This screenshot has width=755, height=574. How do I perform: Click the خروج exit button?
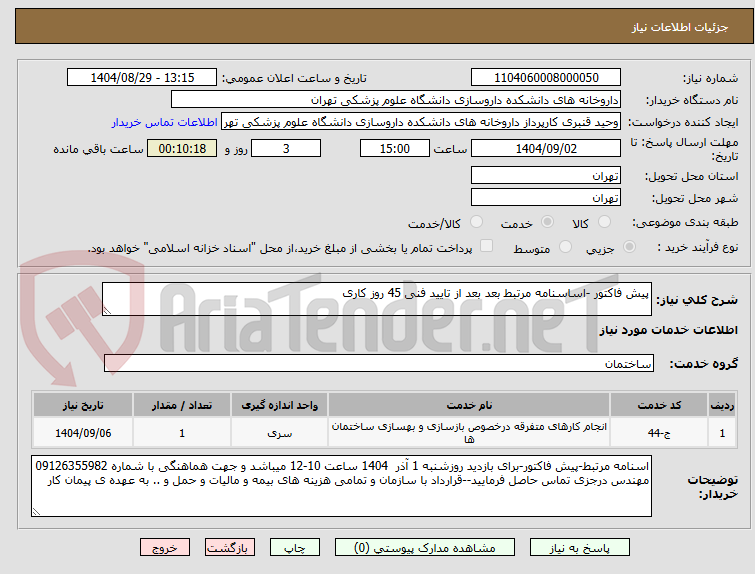click(165, 548)
